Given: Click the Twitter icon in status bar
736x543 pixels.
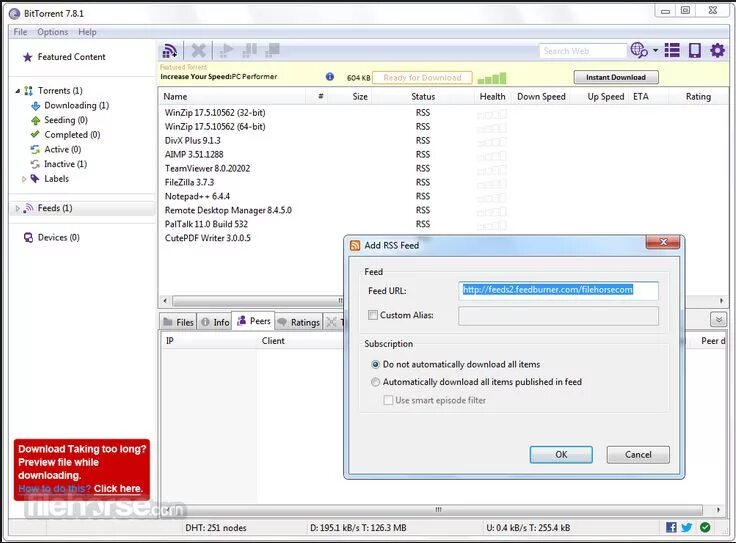Looking at the screenshot, I should click(687, 528).
